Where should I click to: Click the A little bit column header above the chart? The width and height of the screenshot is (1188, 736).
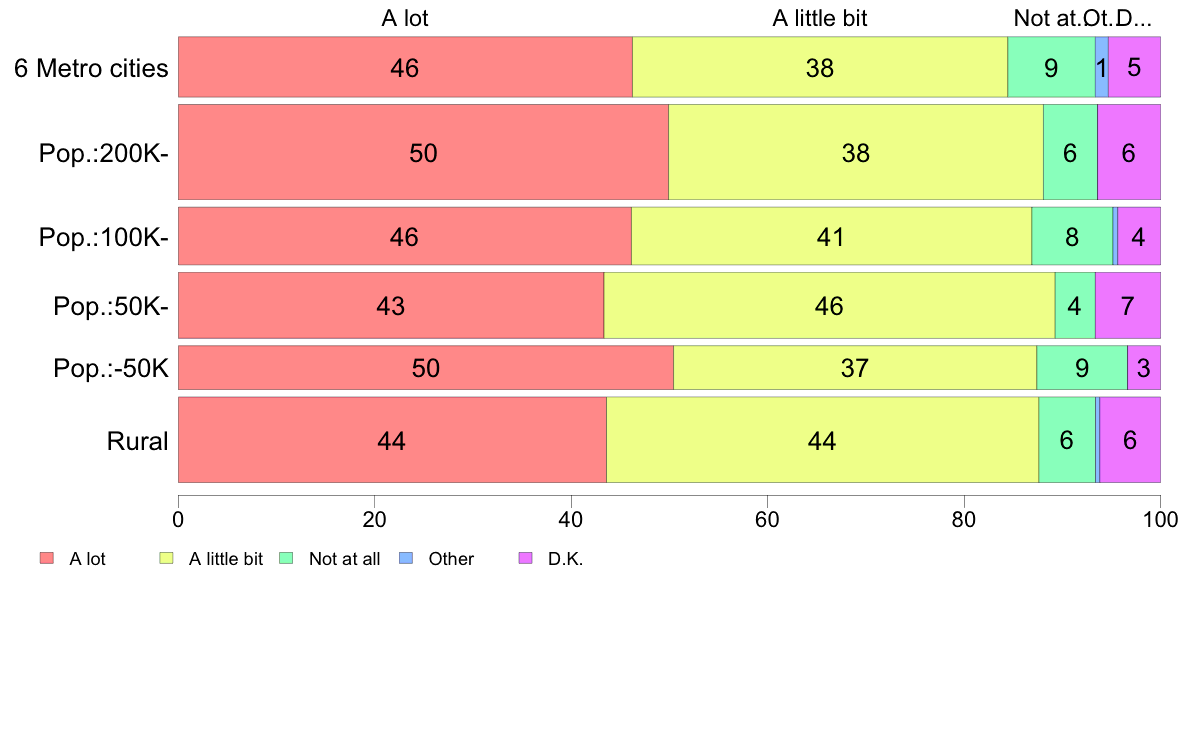[x=820, y=18]
